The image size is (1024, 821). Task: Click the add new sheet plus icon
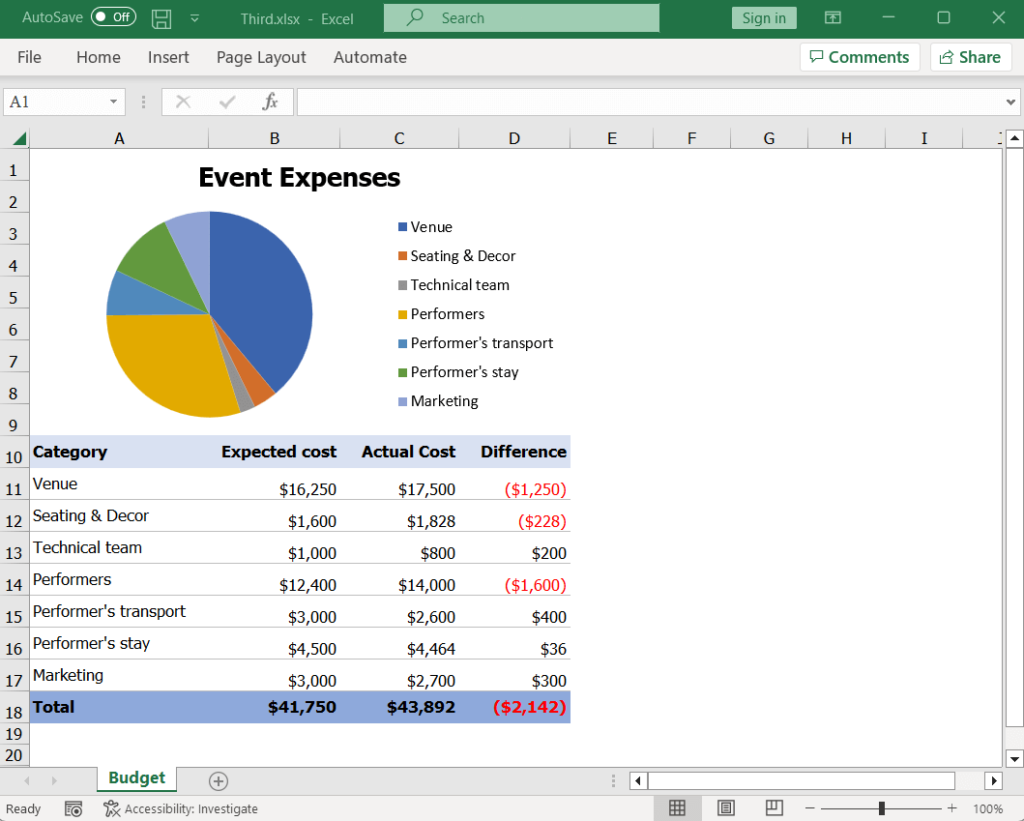pos(218,780)
